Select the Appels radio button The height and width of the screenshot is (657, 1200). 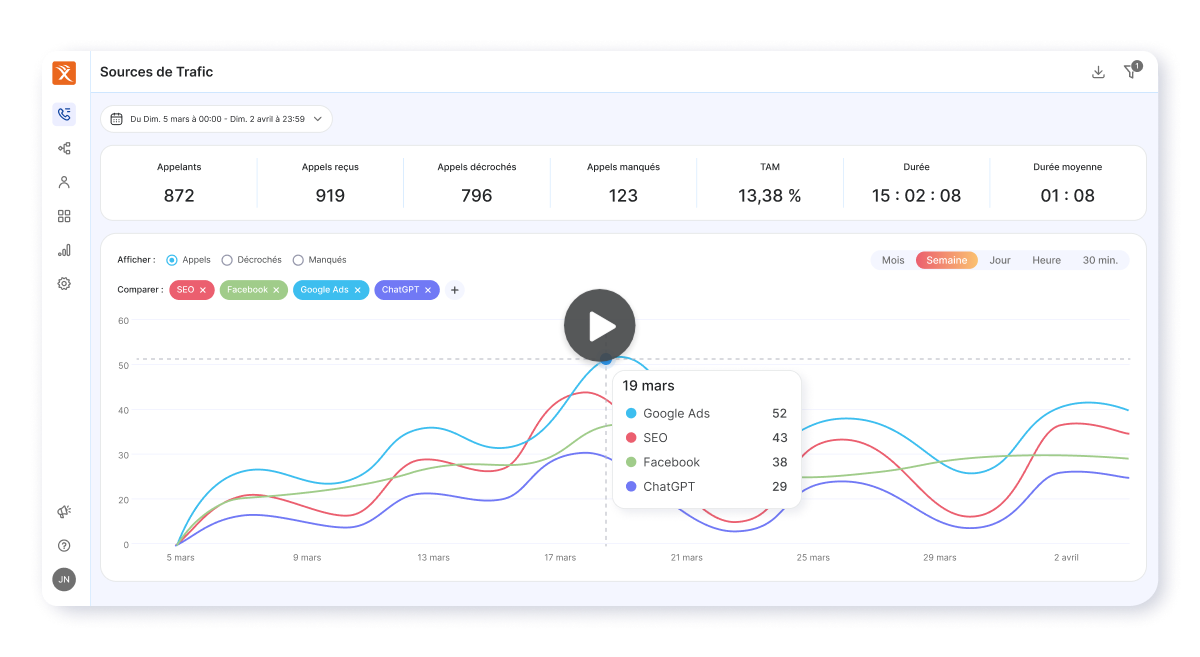[x=171, y=259]
